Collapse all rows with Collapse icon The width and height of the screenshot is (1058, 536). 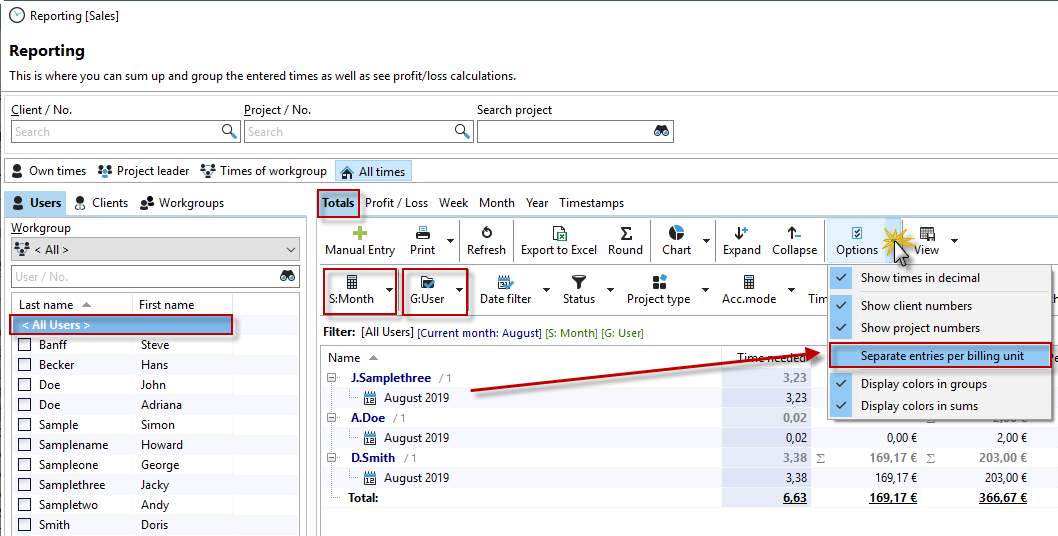pyautogui.click(x=794, y=232)
